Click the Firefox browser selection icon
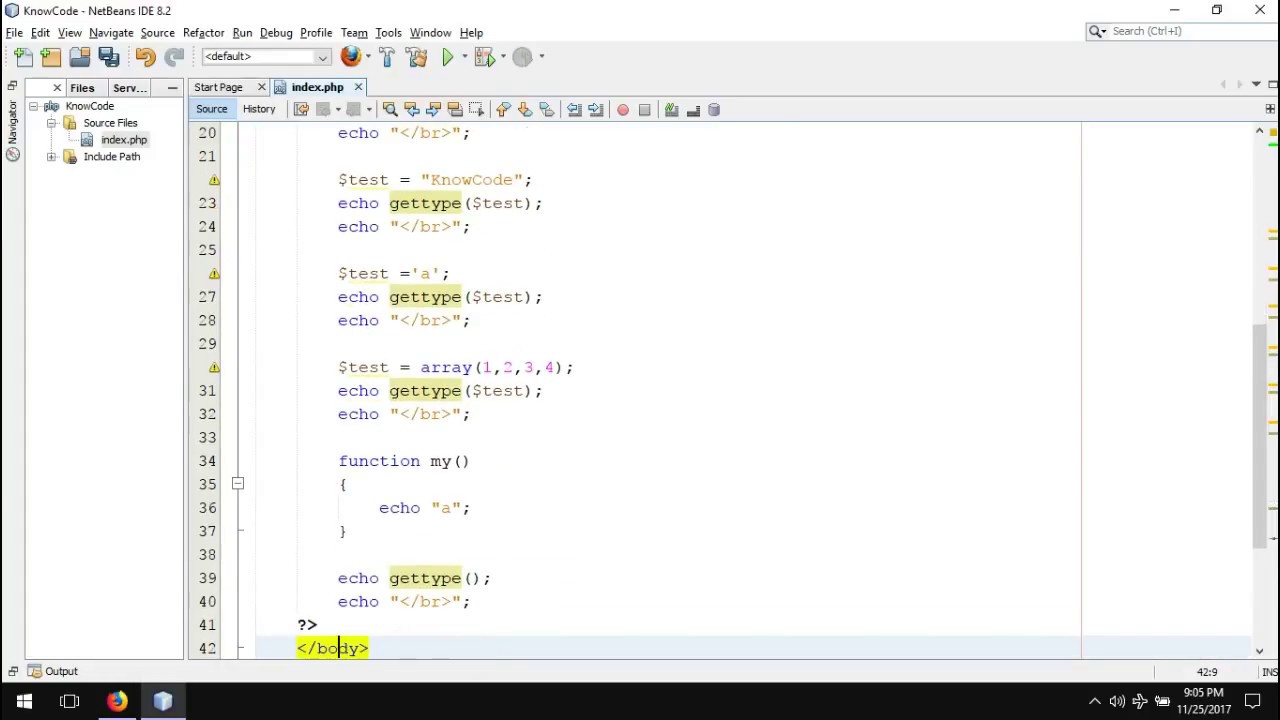1280x720 pixels. click(350, 57)
